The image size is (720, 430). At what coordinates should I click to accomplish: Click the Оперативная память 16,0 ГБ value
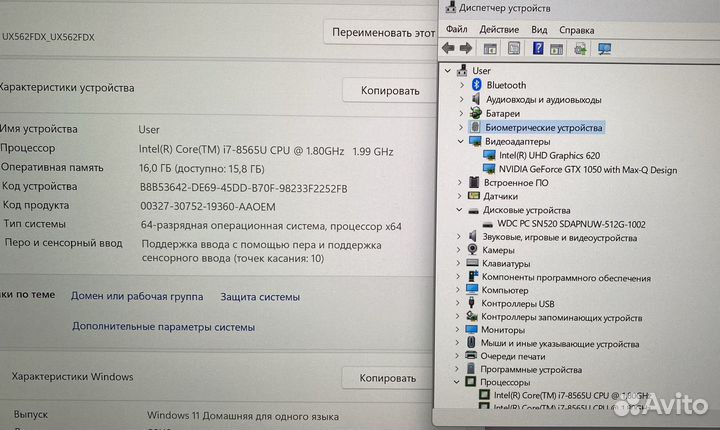[x=202, y=169]
